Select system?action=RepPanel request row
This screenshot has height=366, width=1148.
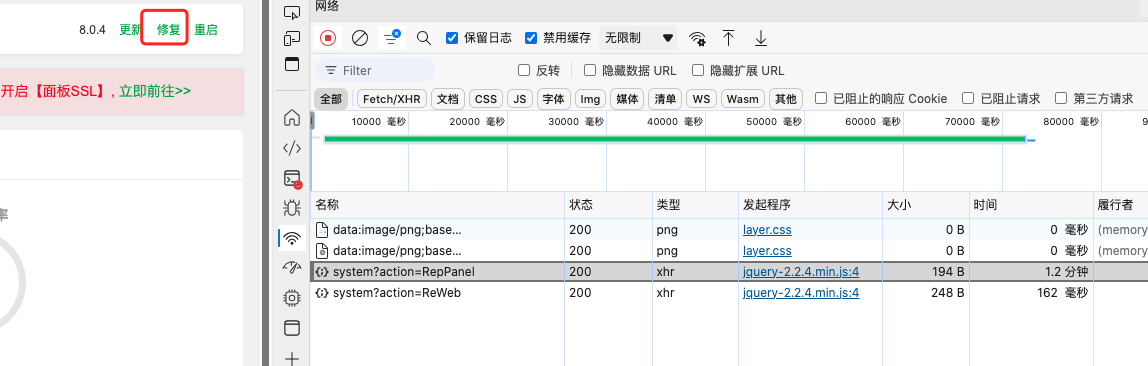[729, 272]
